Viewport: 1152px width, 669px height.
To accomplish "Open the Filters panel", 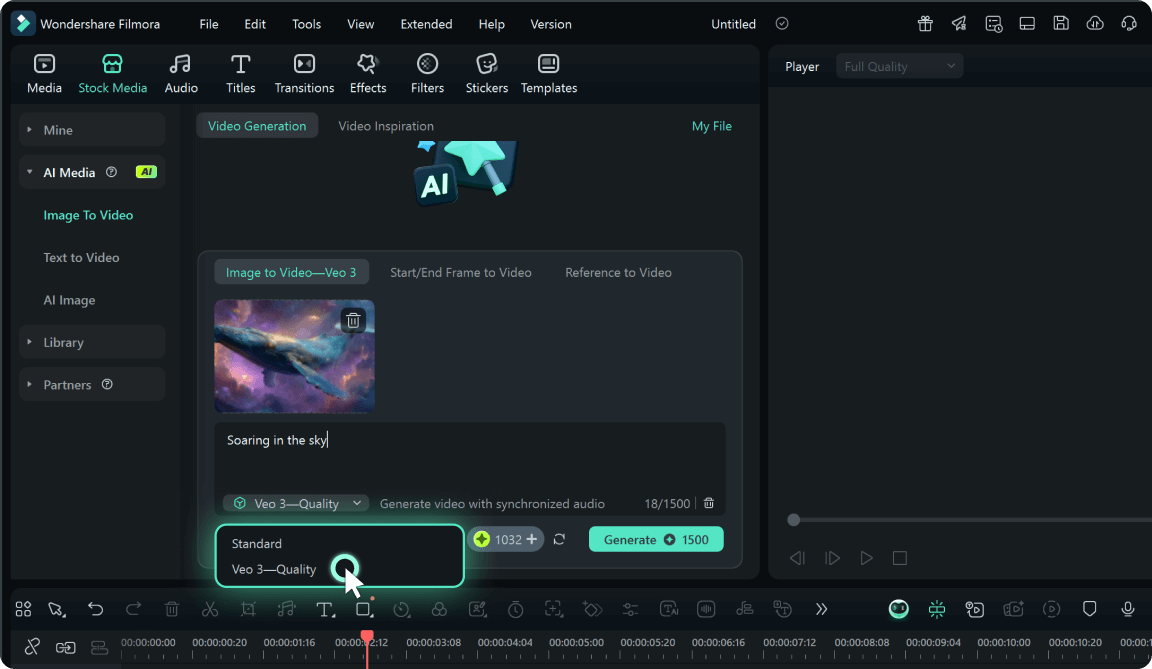I will pyautogui.click(x=427, y=73).
